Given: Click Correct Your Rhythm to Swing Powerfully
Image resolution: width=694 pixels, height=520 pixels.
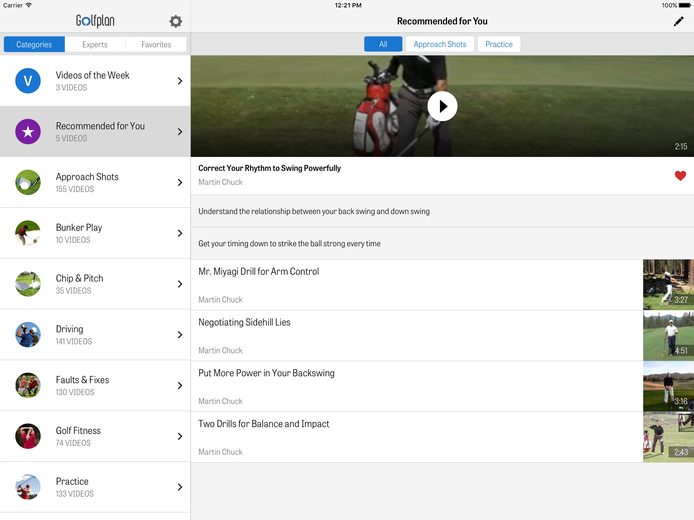Looking at the screenshot, I should tap(270, 168).
